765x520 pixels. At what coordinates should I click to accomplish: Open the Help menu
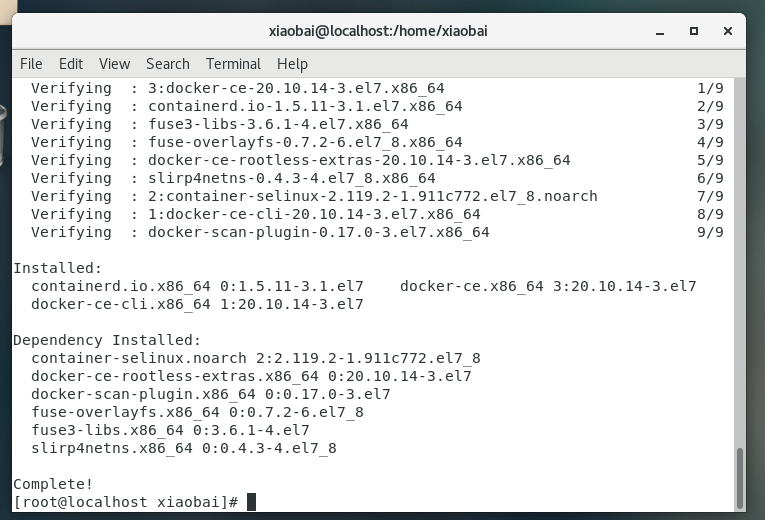(292, 64)
